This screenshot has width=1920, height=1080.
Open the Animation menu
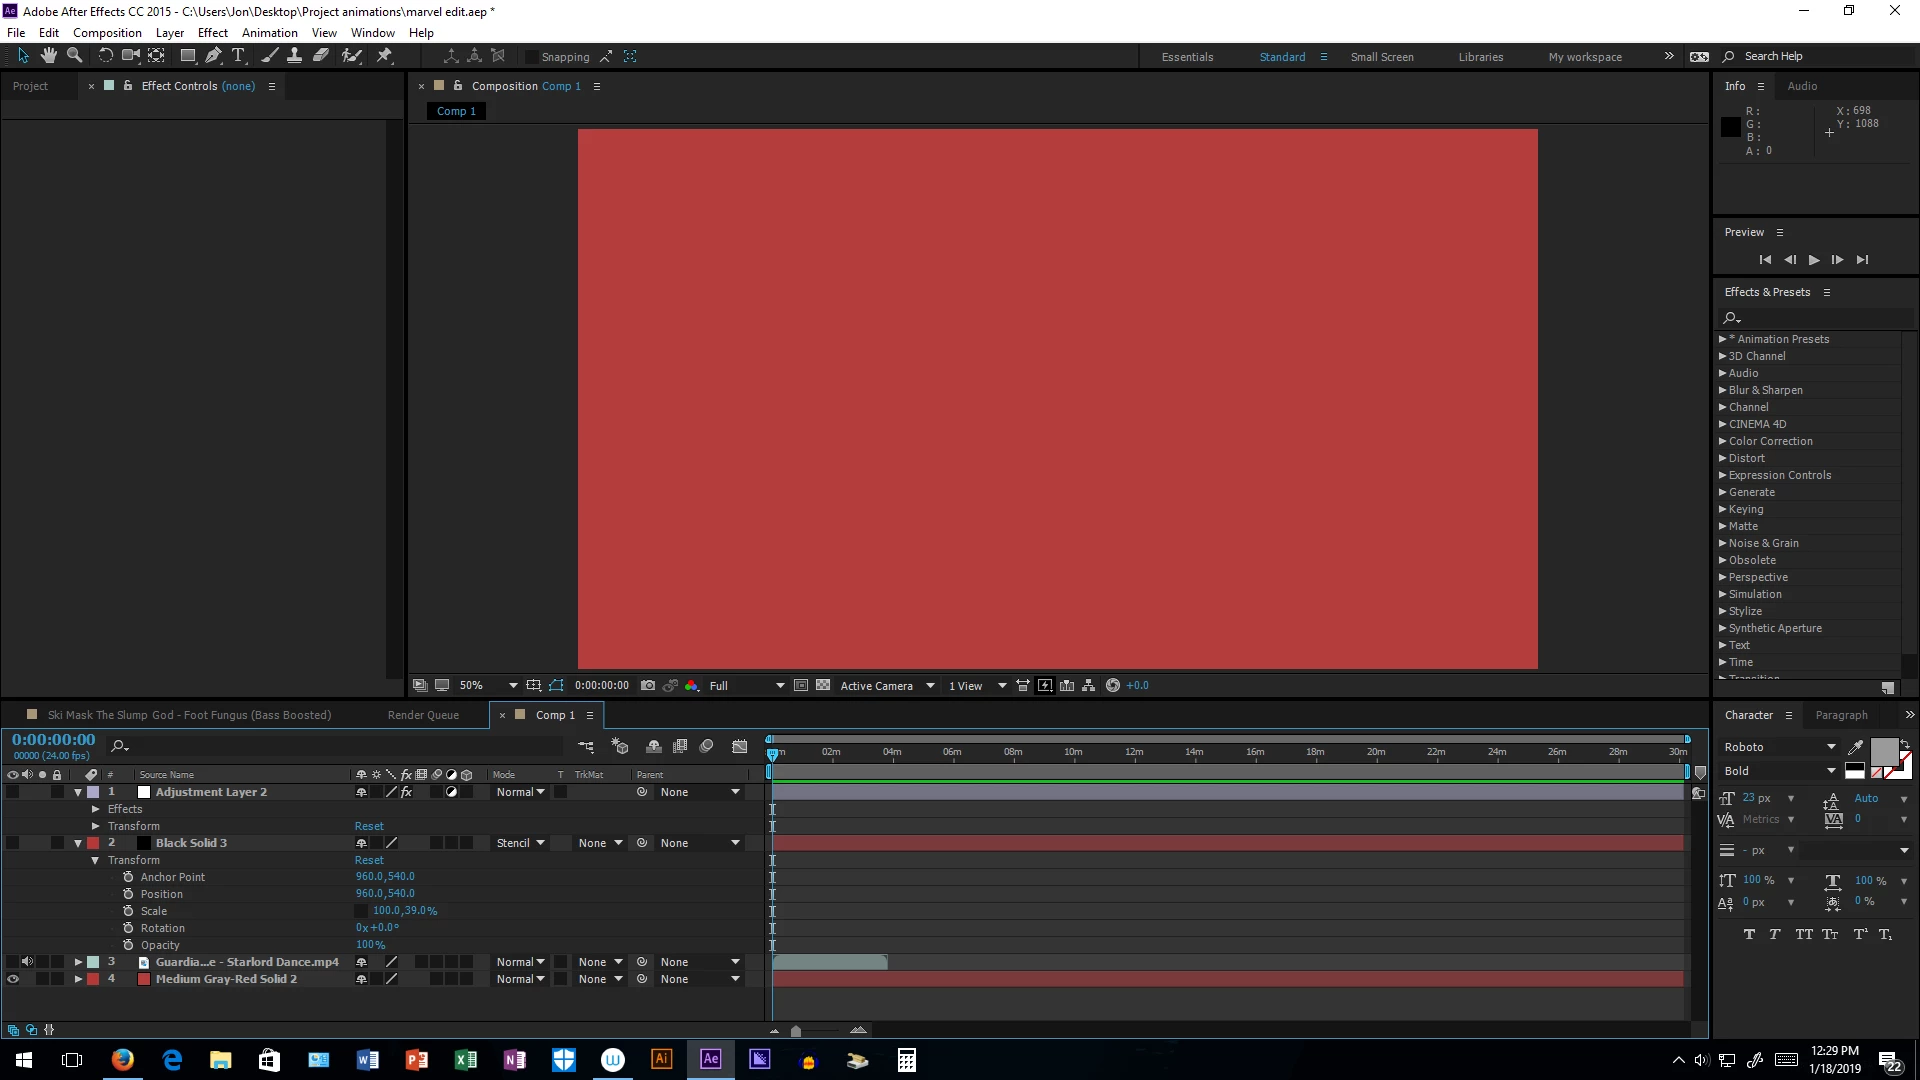tap(269, 32)
